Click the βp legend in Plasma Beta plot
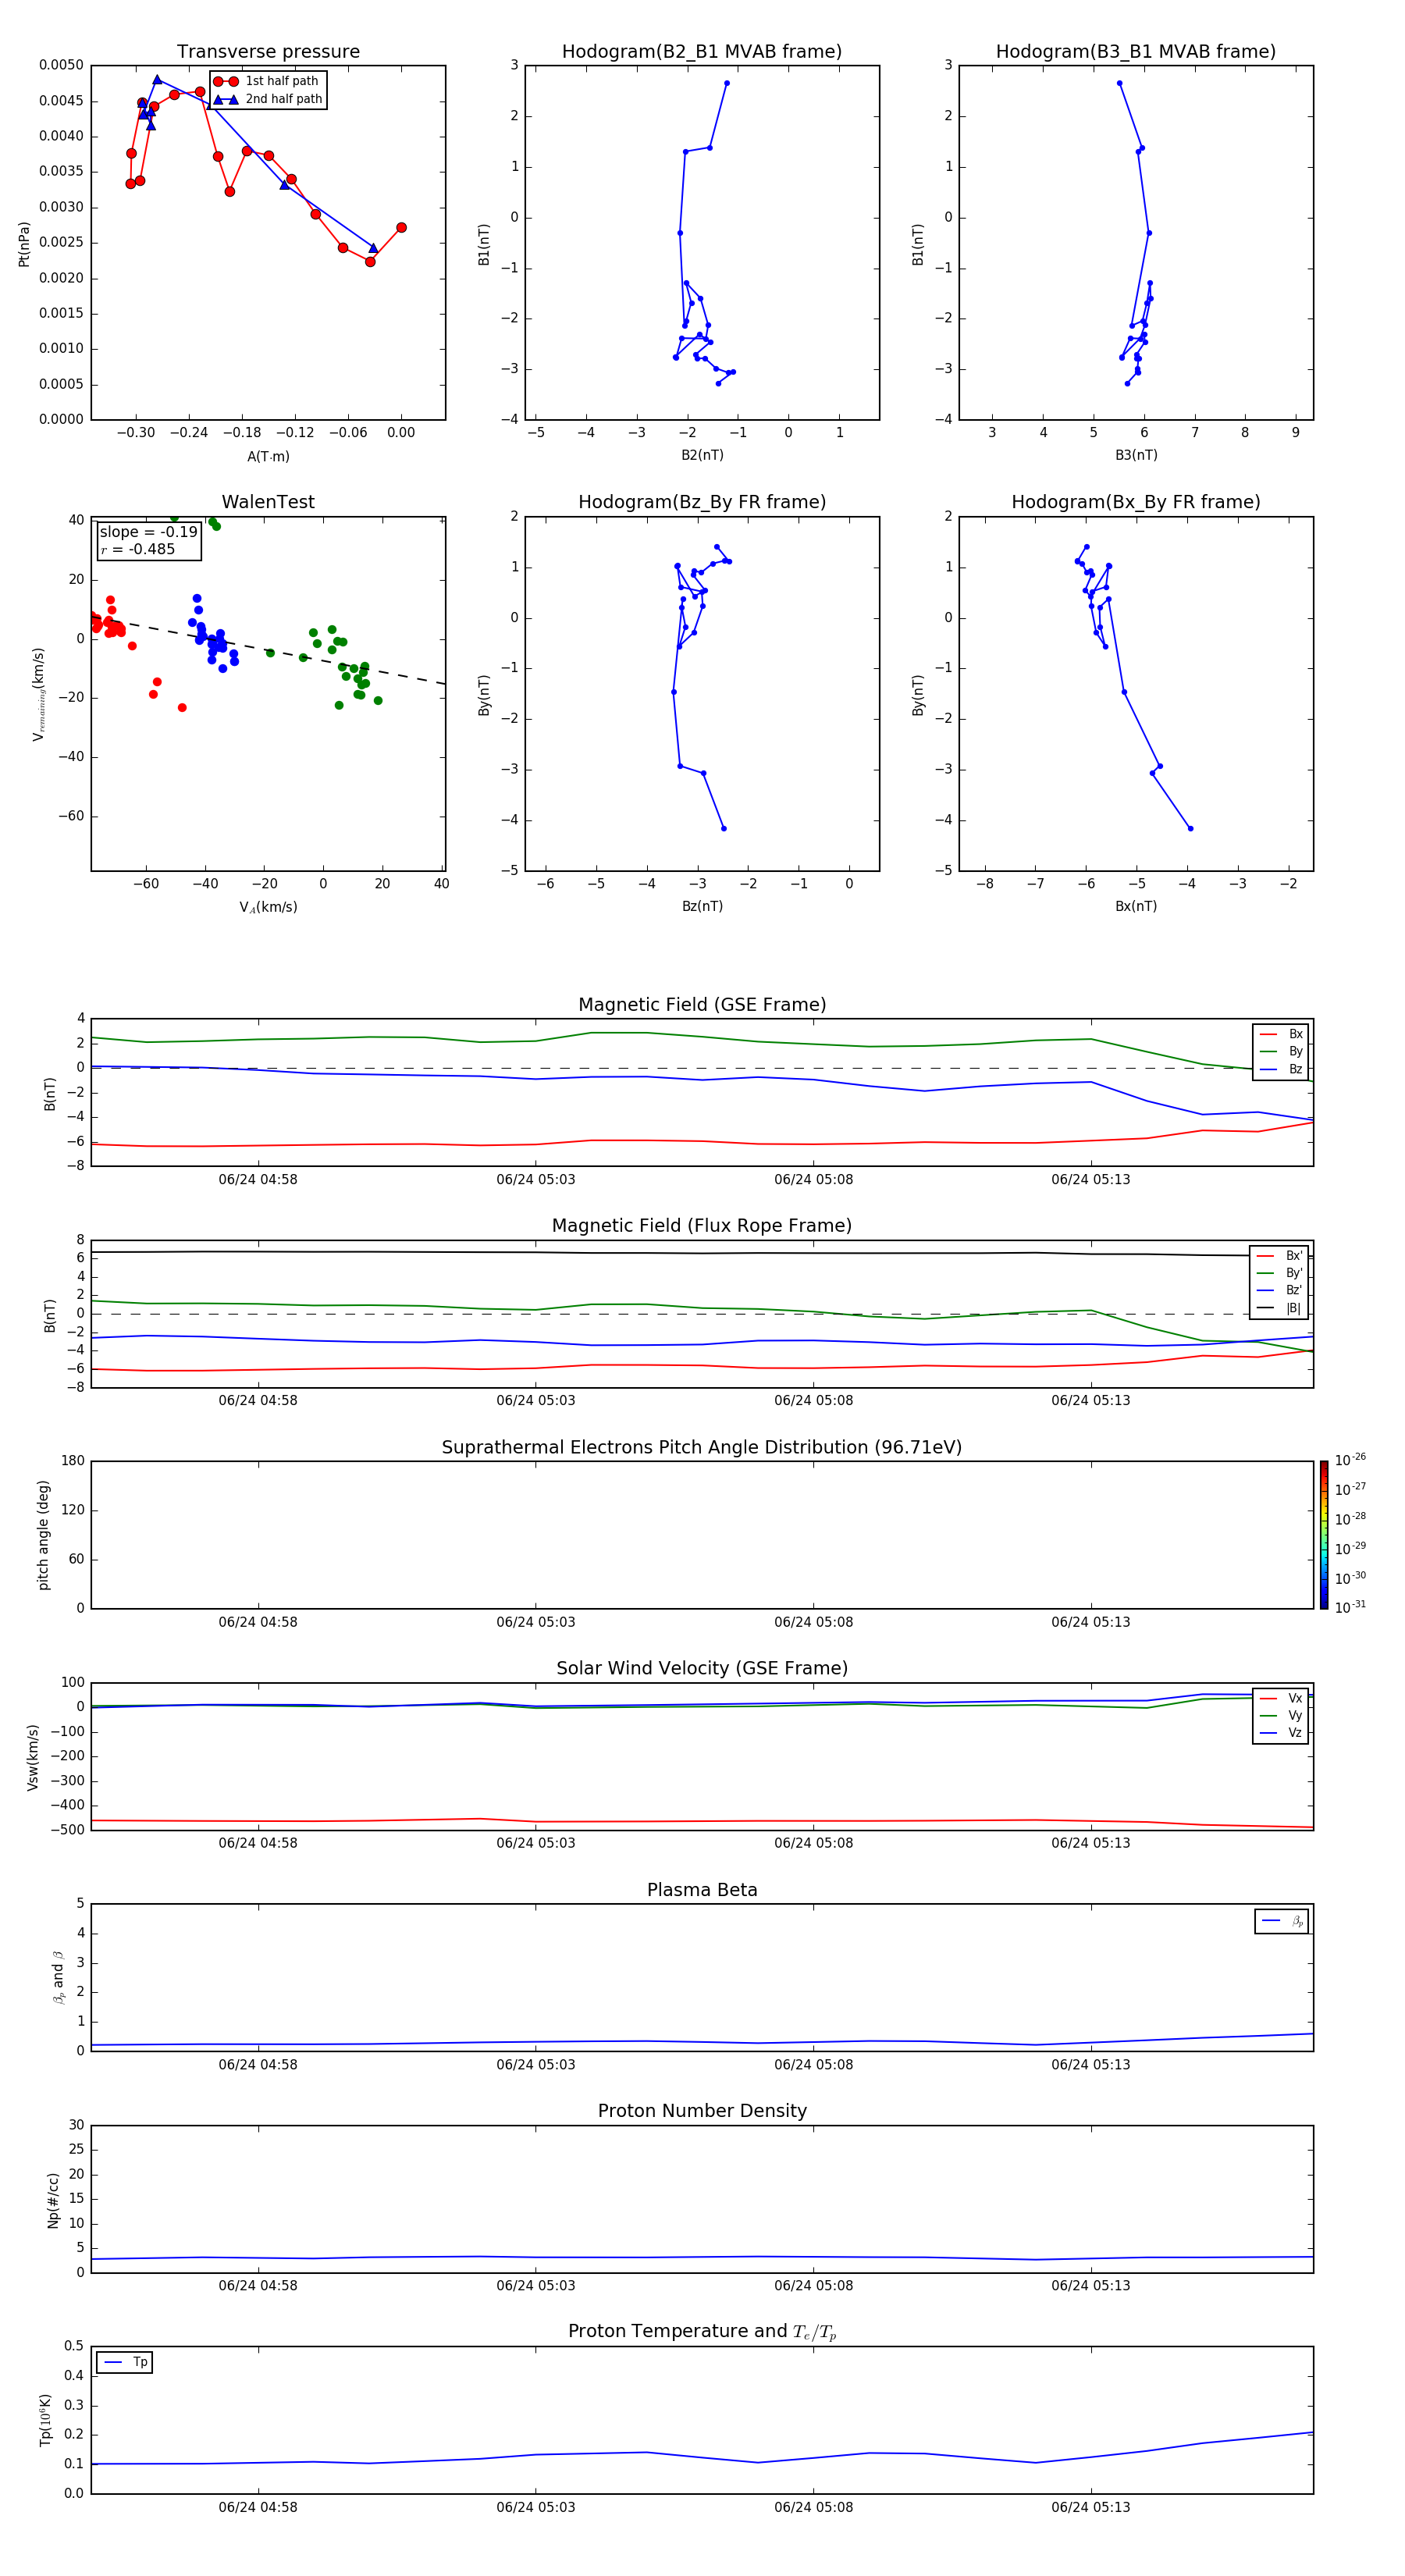Viewport: 1405px width, 2576px height. 1282,1921
